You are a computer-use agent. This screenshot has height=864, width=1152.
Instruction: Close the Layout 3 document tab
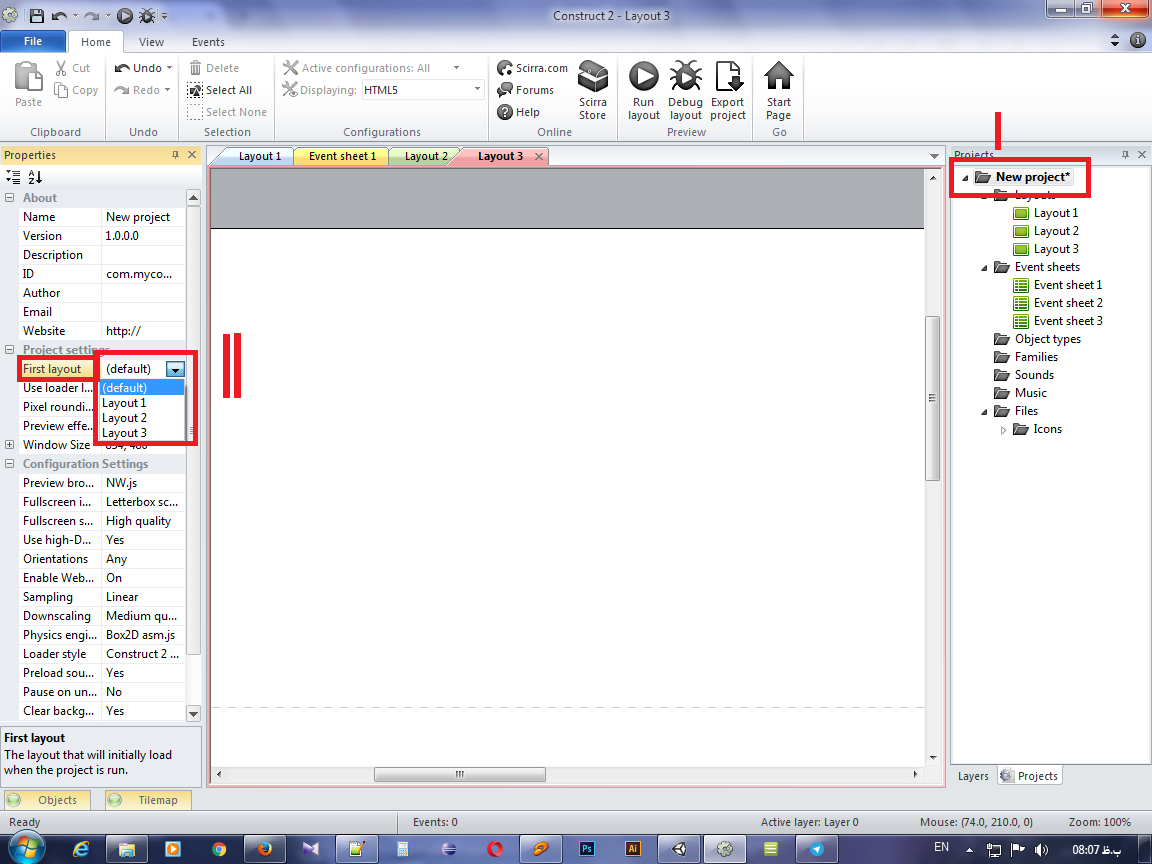pyautogui.click(x=539, y=156)
